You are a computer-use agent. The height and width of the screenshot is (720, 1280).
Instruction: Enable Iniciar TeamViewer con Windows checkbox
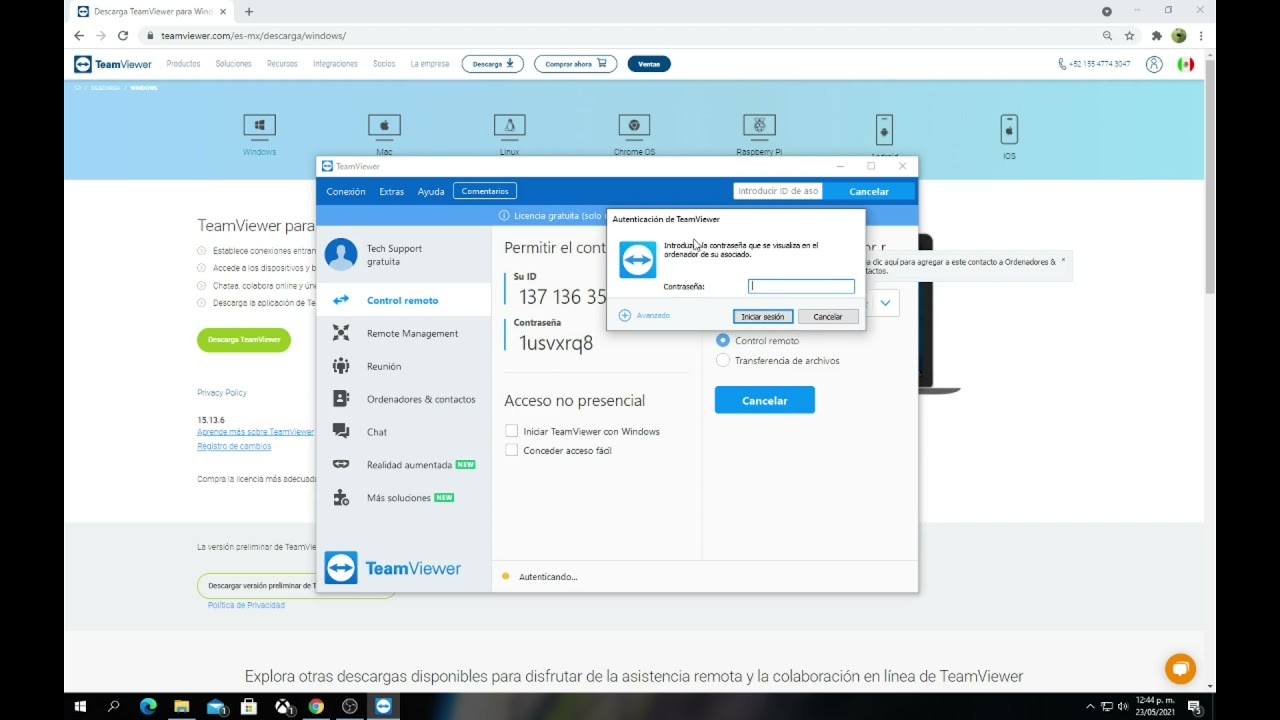tap(511, 431)
